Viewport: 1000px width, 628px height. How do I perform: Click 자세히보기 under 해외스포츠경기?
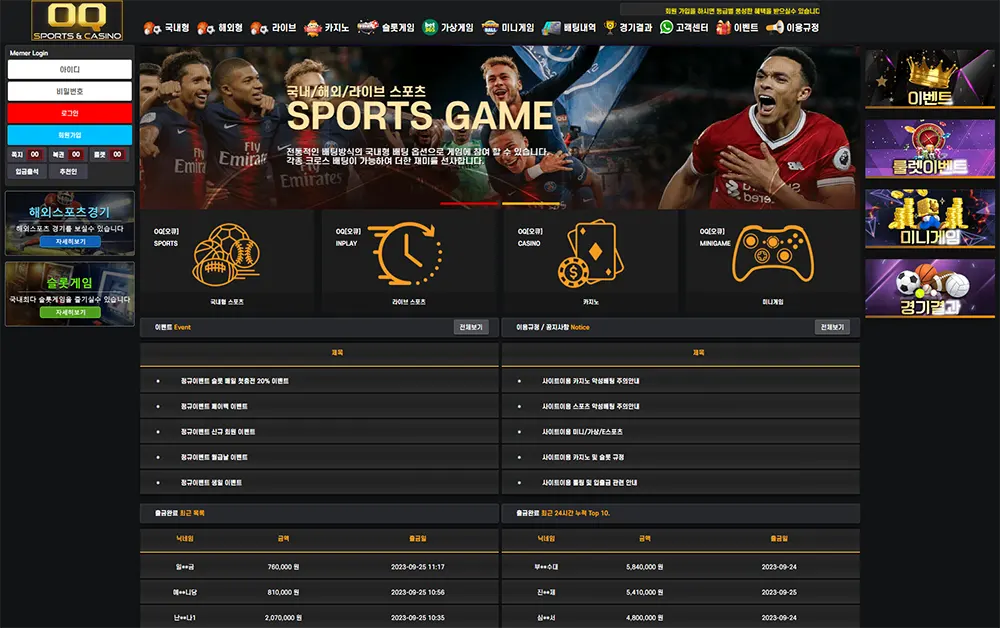[70, 242]
